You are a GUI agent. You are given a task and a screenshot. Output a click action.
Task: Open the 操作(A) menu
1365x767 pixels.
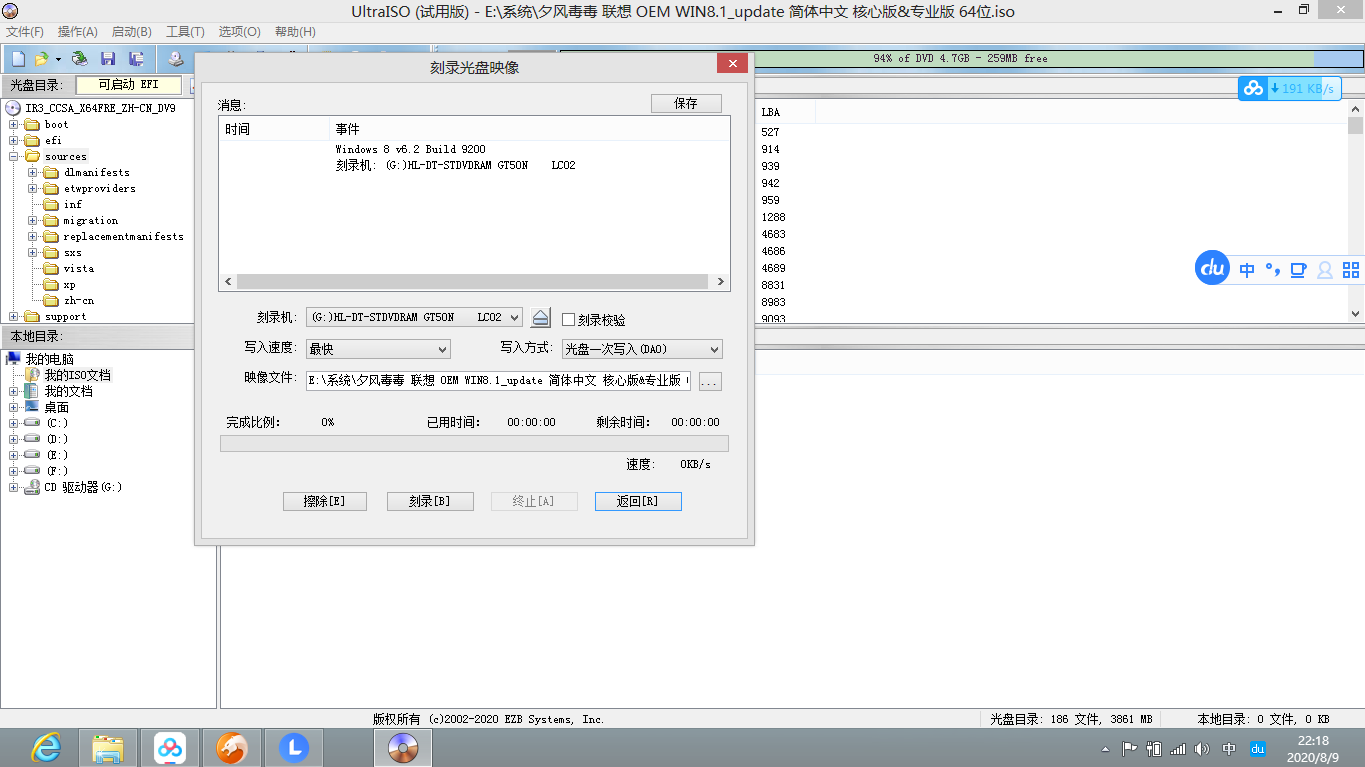[x=78, y=32]
